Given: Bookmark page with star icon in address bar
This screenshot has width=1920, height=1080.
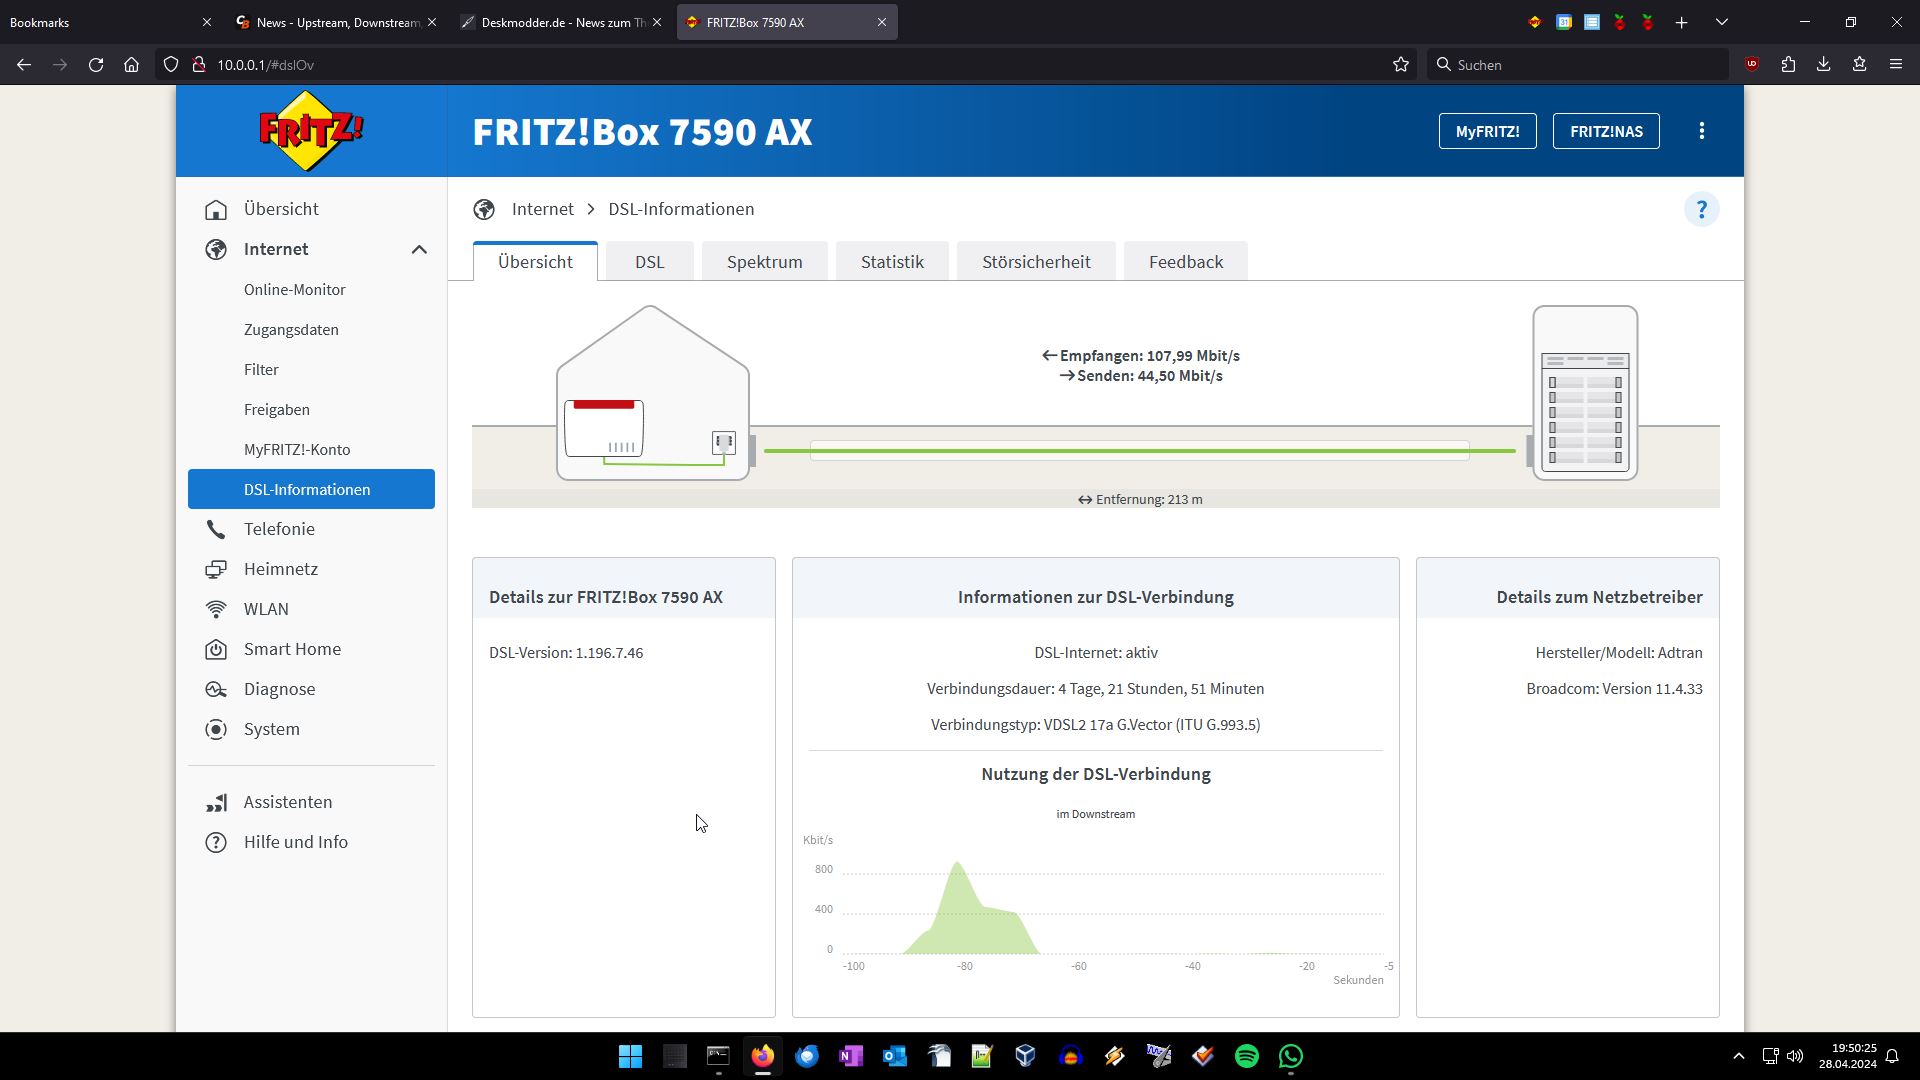Looking at the screenshot, I should 1400,65.
